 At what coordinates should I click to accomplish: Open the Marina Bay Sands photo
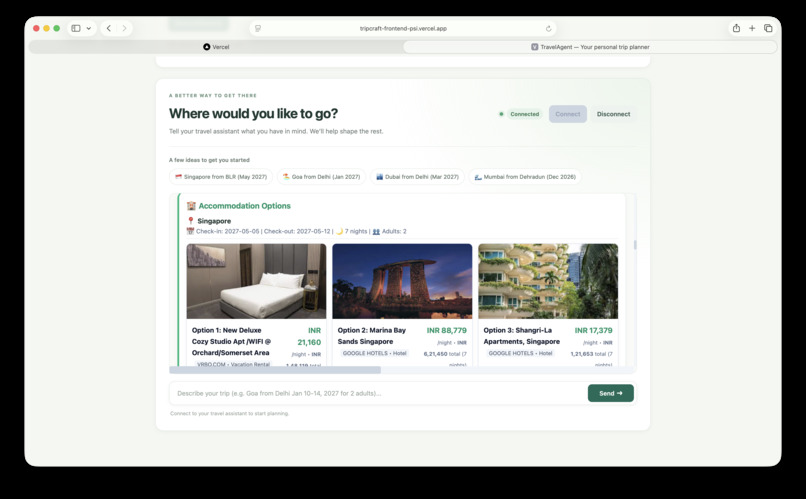tap(402, 281)
